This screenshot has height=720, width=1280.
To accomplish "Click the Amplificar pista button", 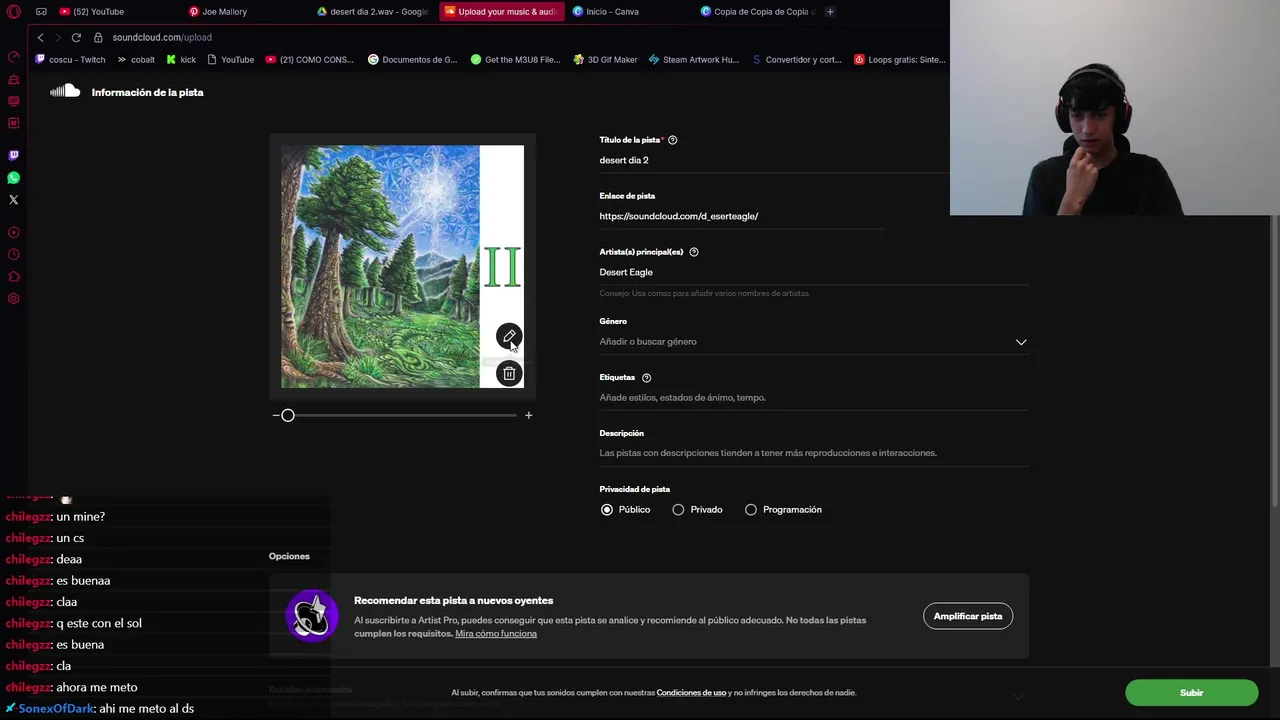I will (x=968, y=616).
